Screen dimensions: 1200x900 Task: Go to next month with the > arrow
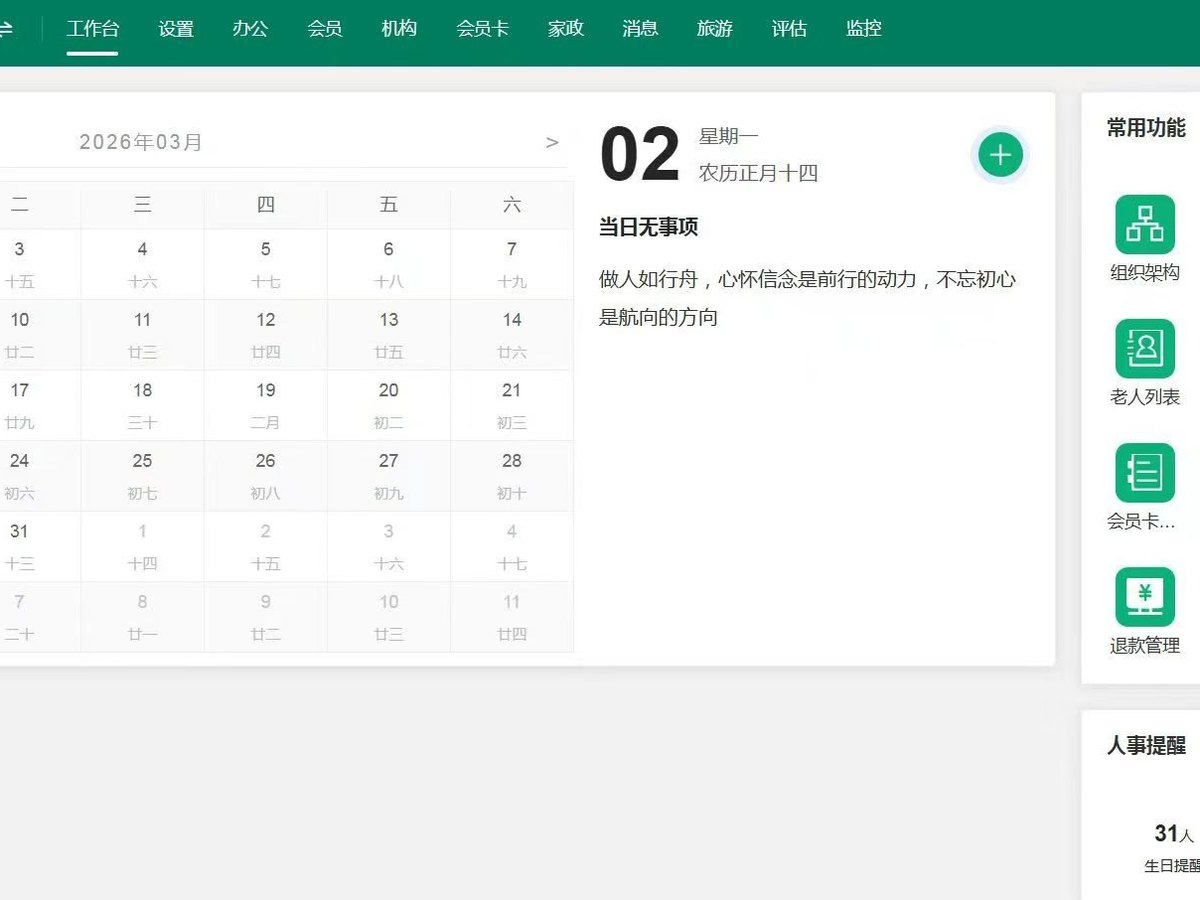pos(552,142)
